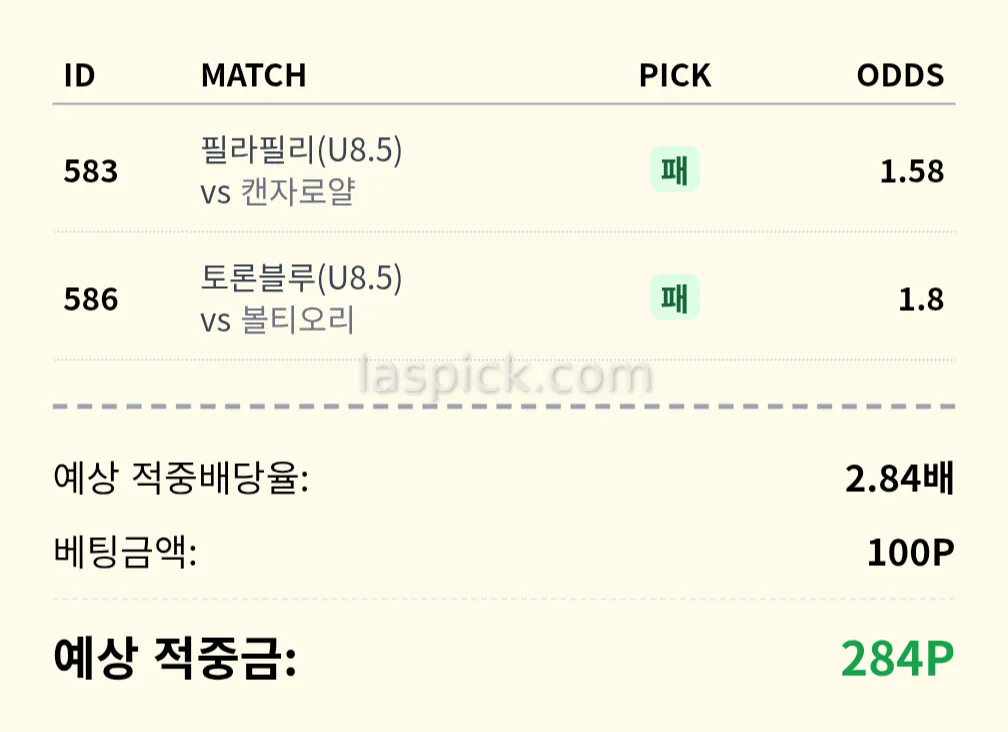Select match ID 583
1008x732 pixels.
[x=91, y=171]
